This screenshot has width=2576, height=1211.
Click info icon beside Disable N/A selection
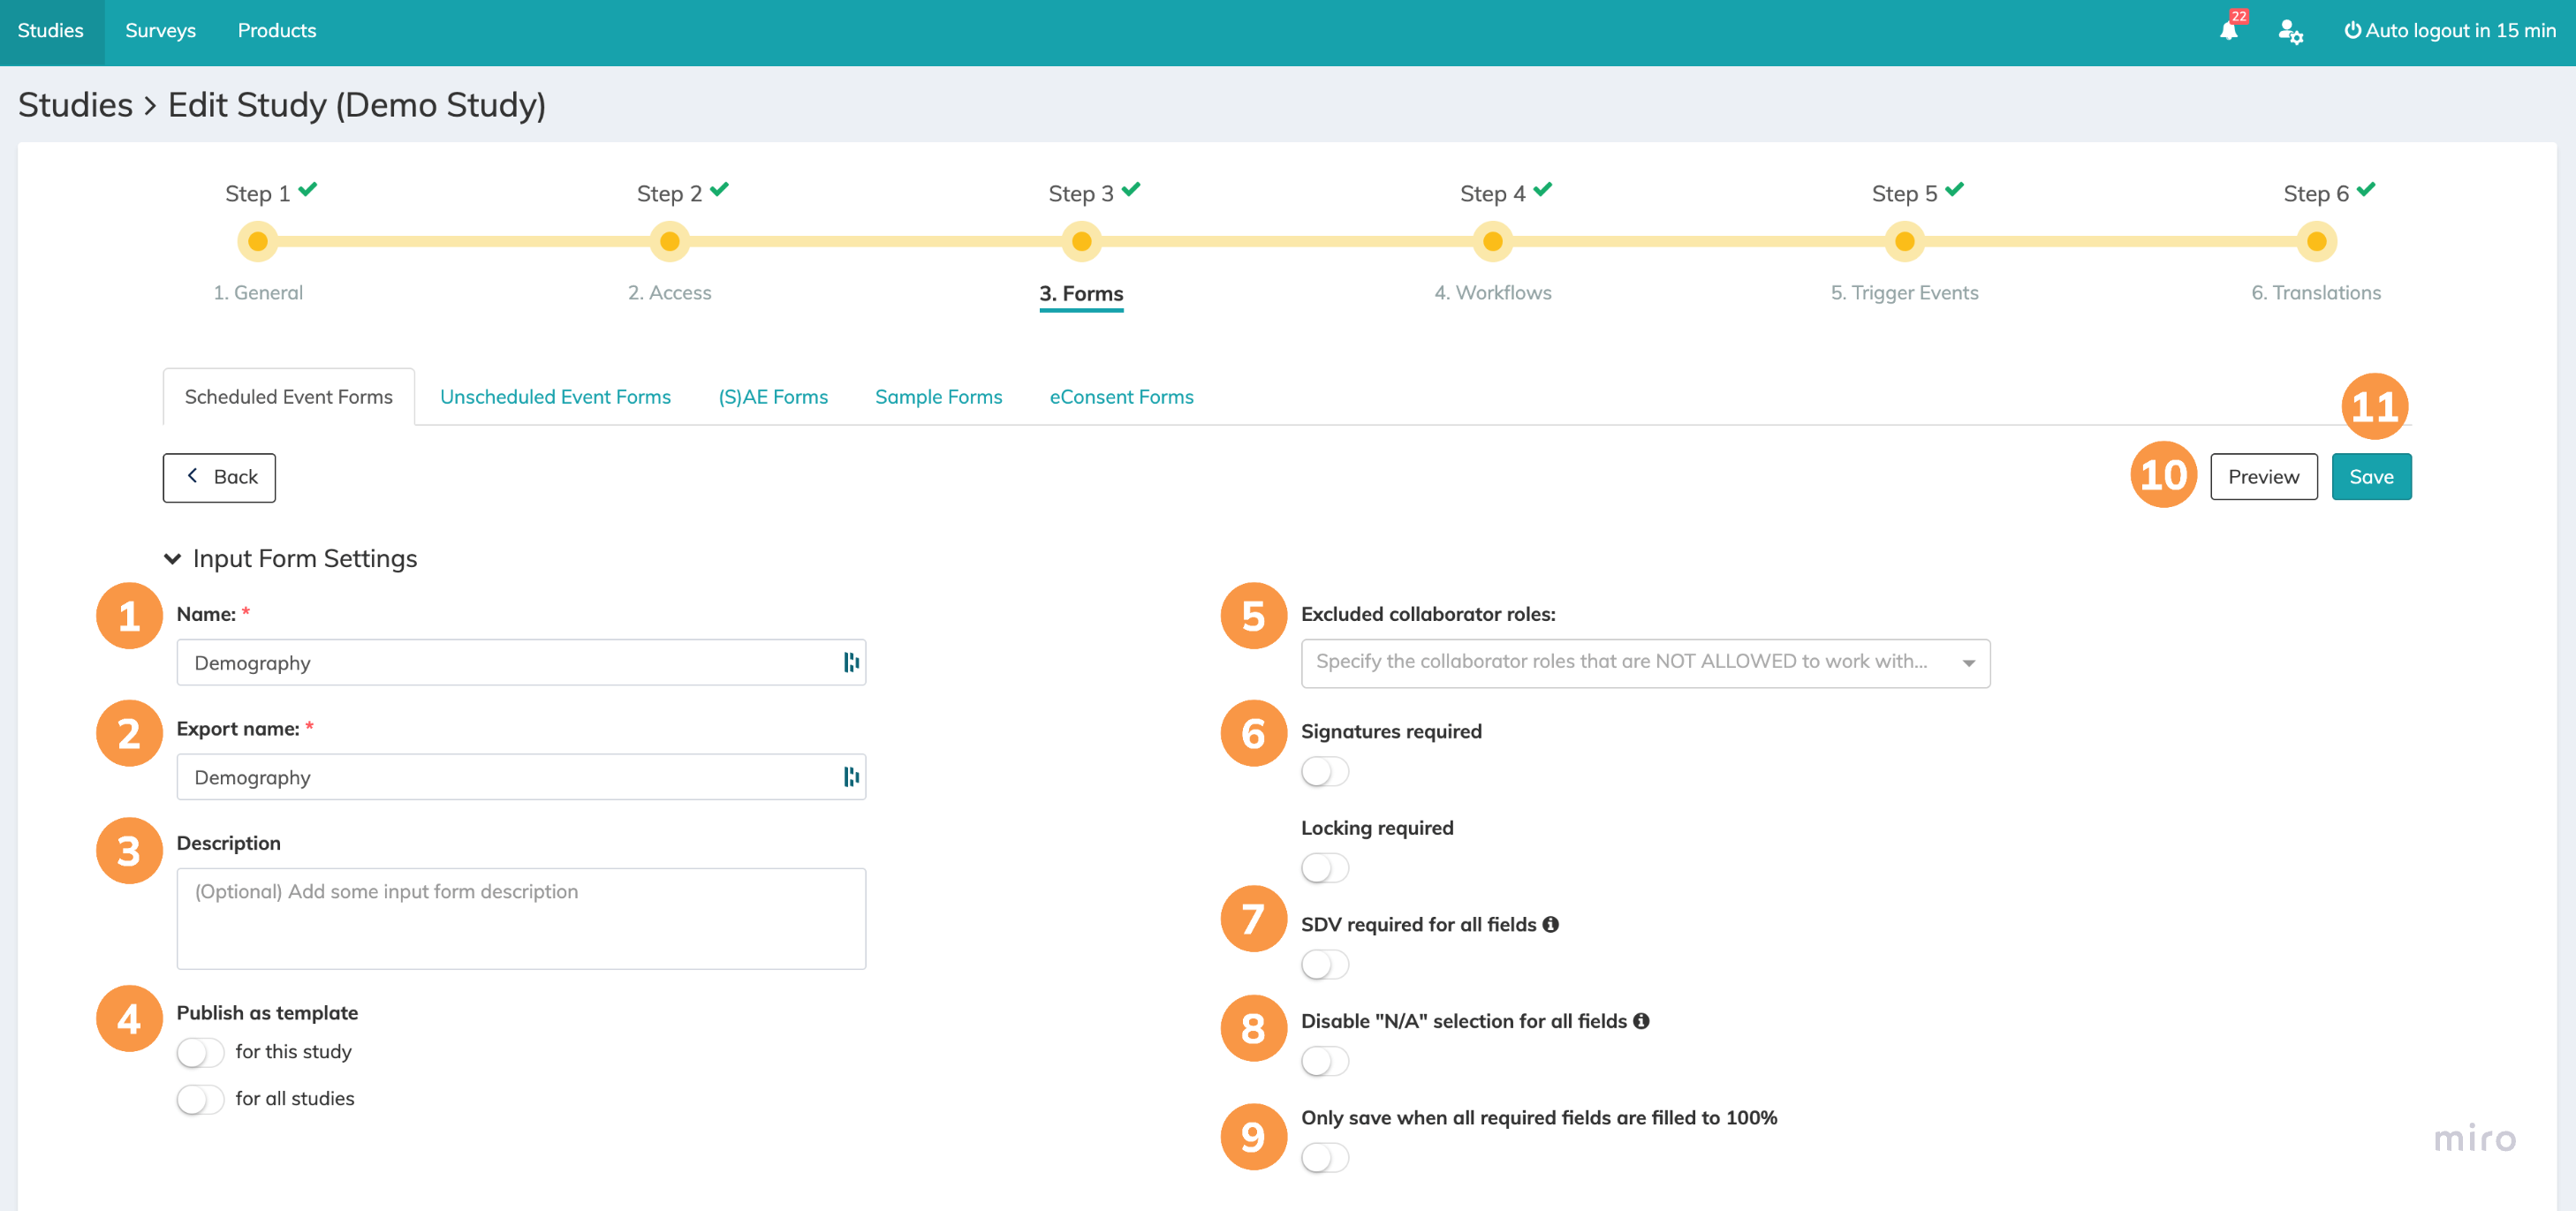click(1641, 1021)
